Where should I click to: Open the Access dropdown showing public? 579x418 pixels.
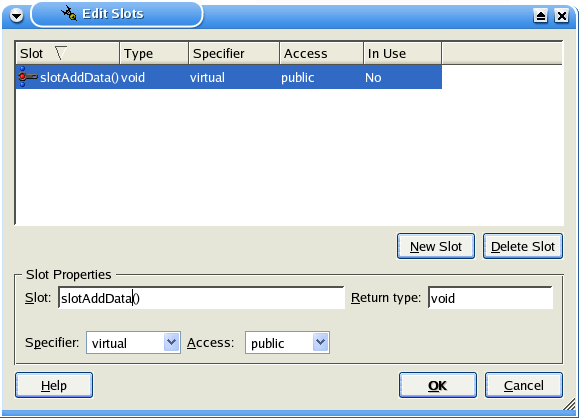[x=287, y=343]
